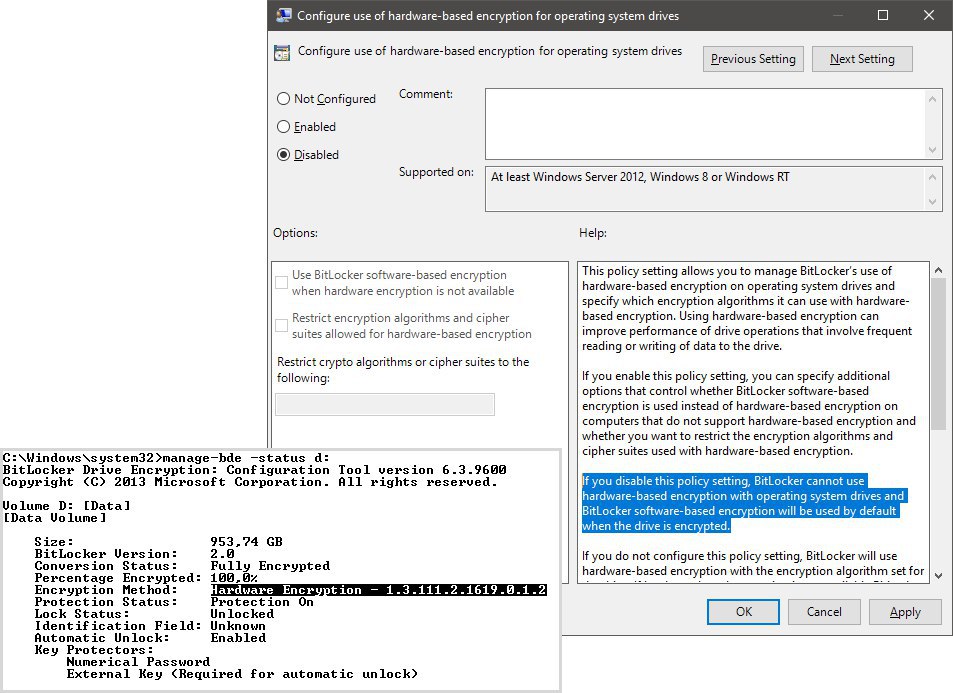The width and height of the screenshot is (953, 693).
Task: Click the restrict crypto algorithms input field
Action: (x=385, y=404)
